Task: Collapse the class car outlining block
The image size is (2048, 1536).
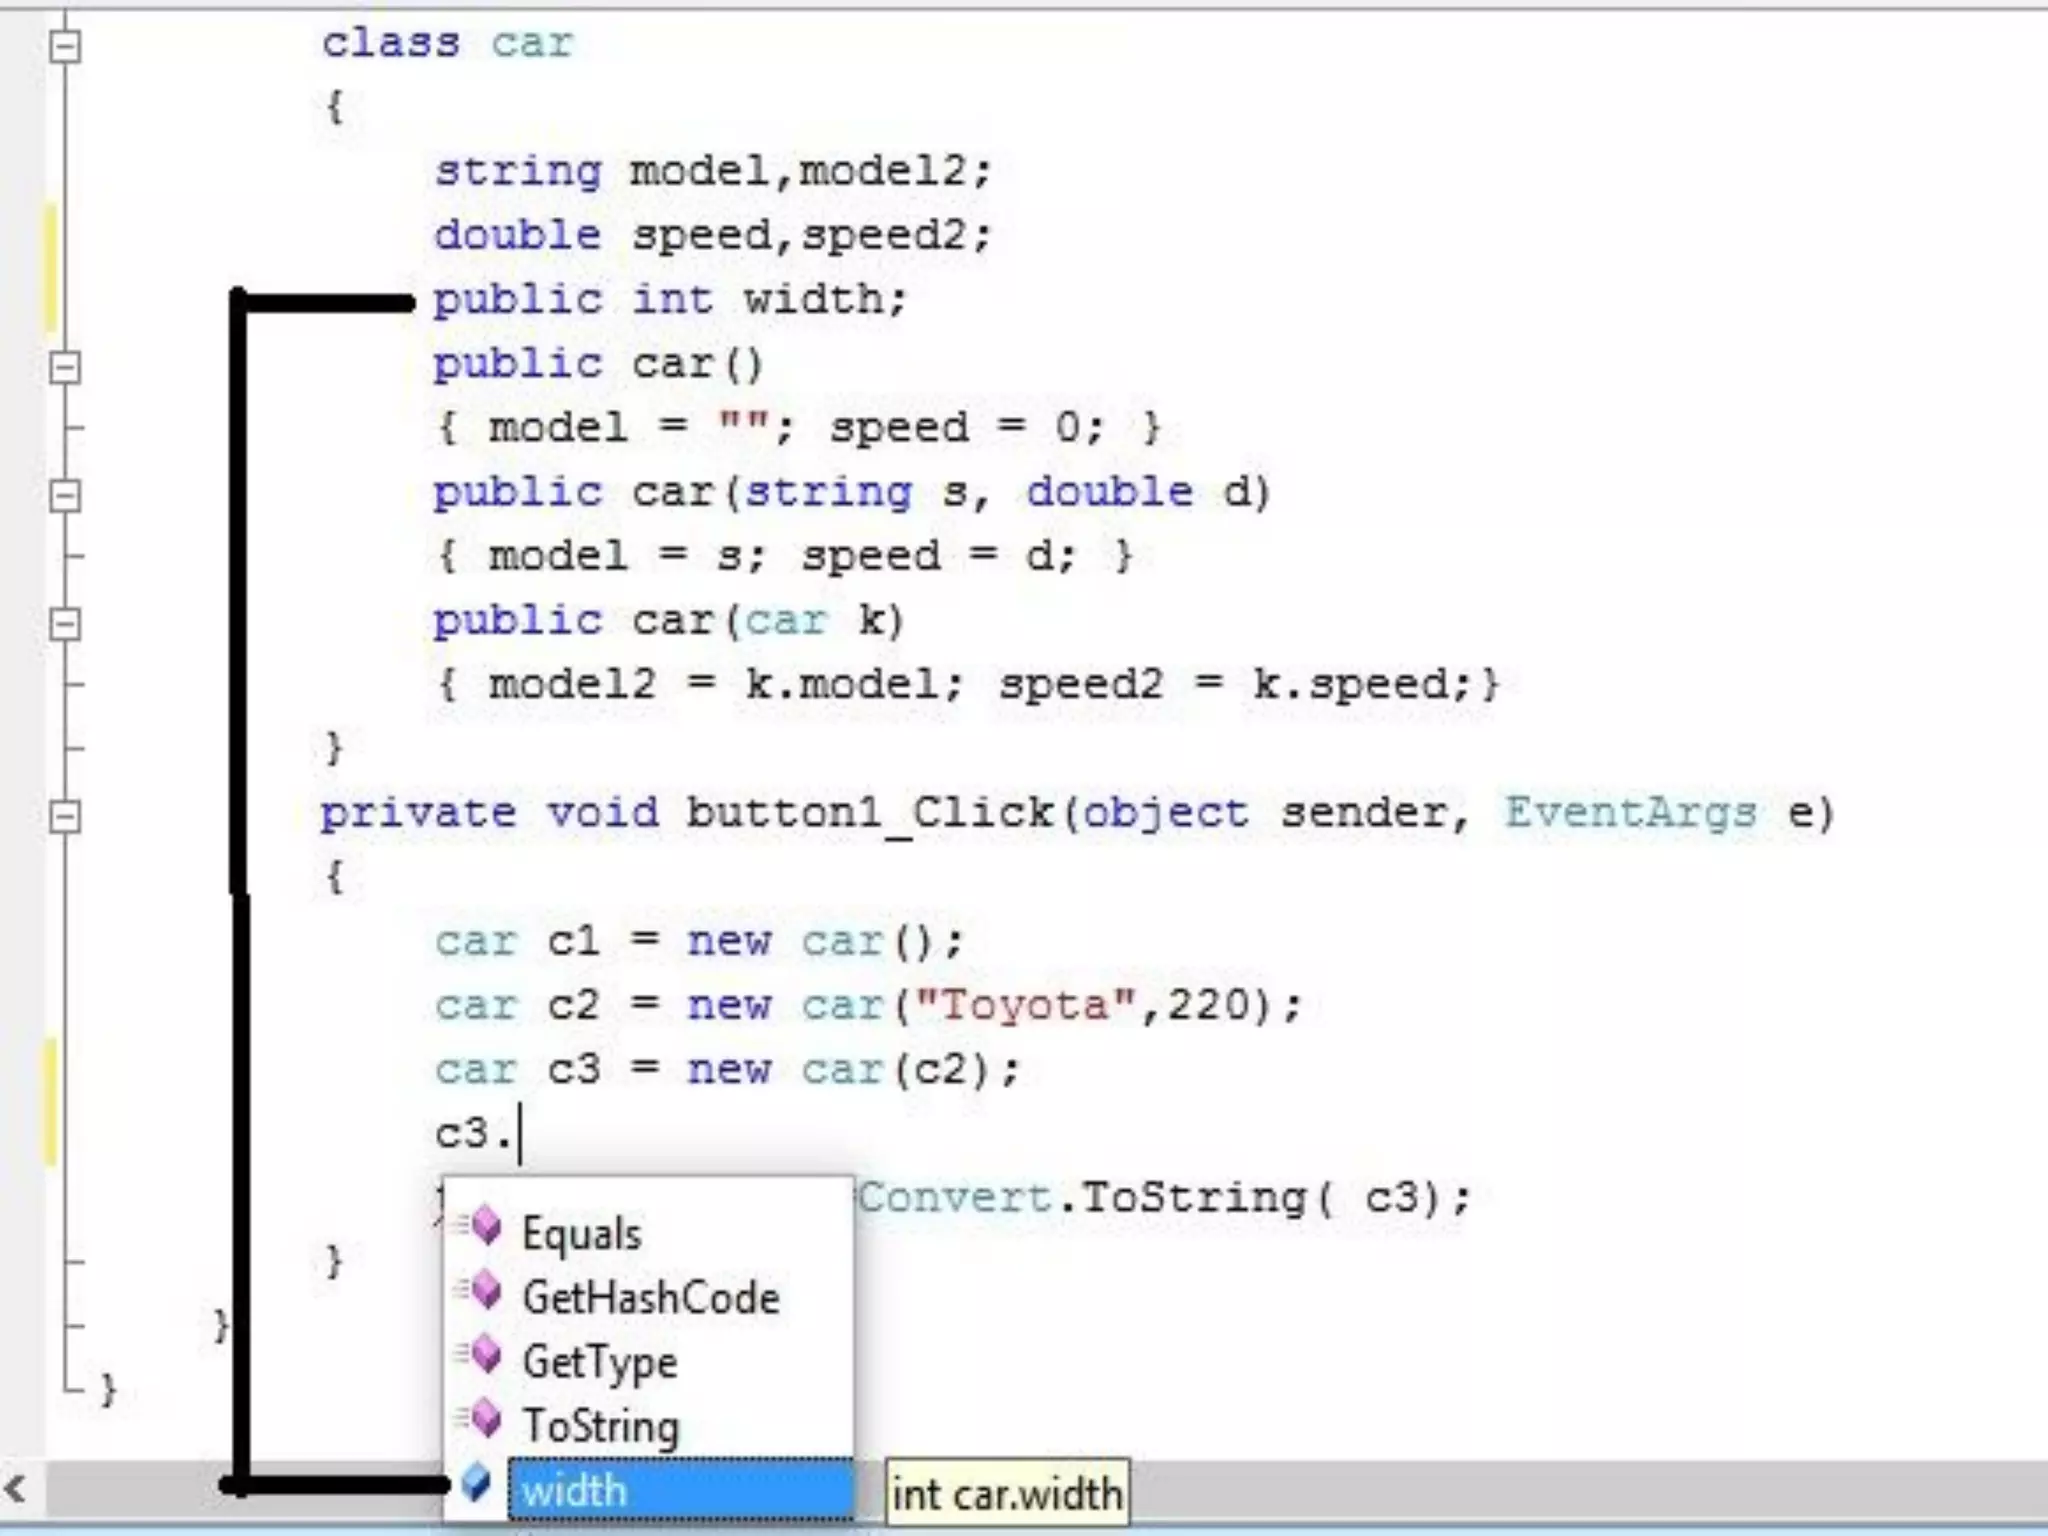Action: click(65, 46)
